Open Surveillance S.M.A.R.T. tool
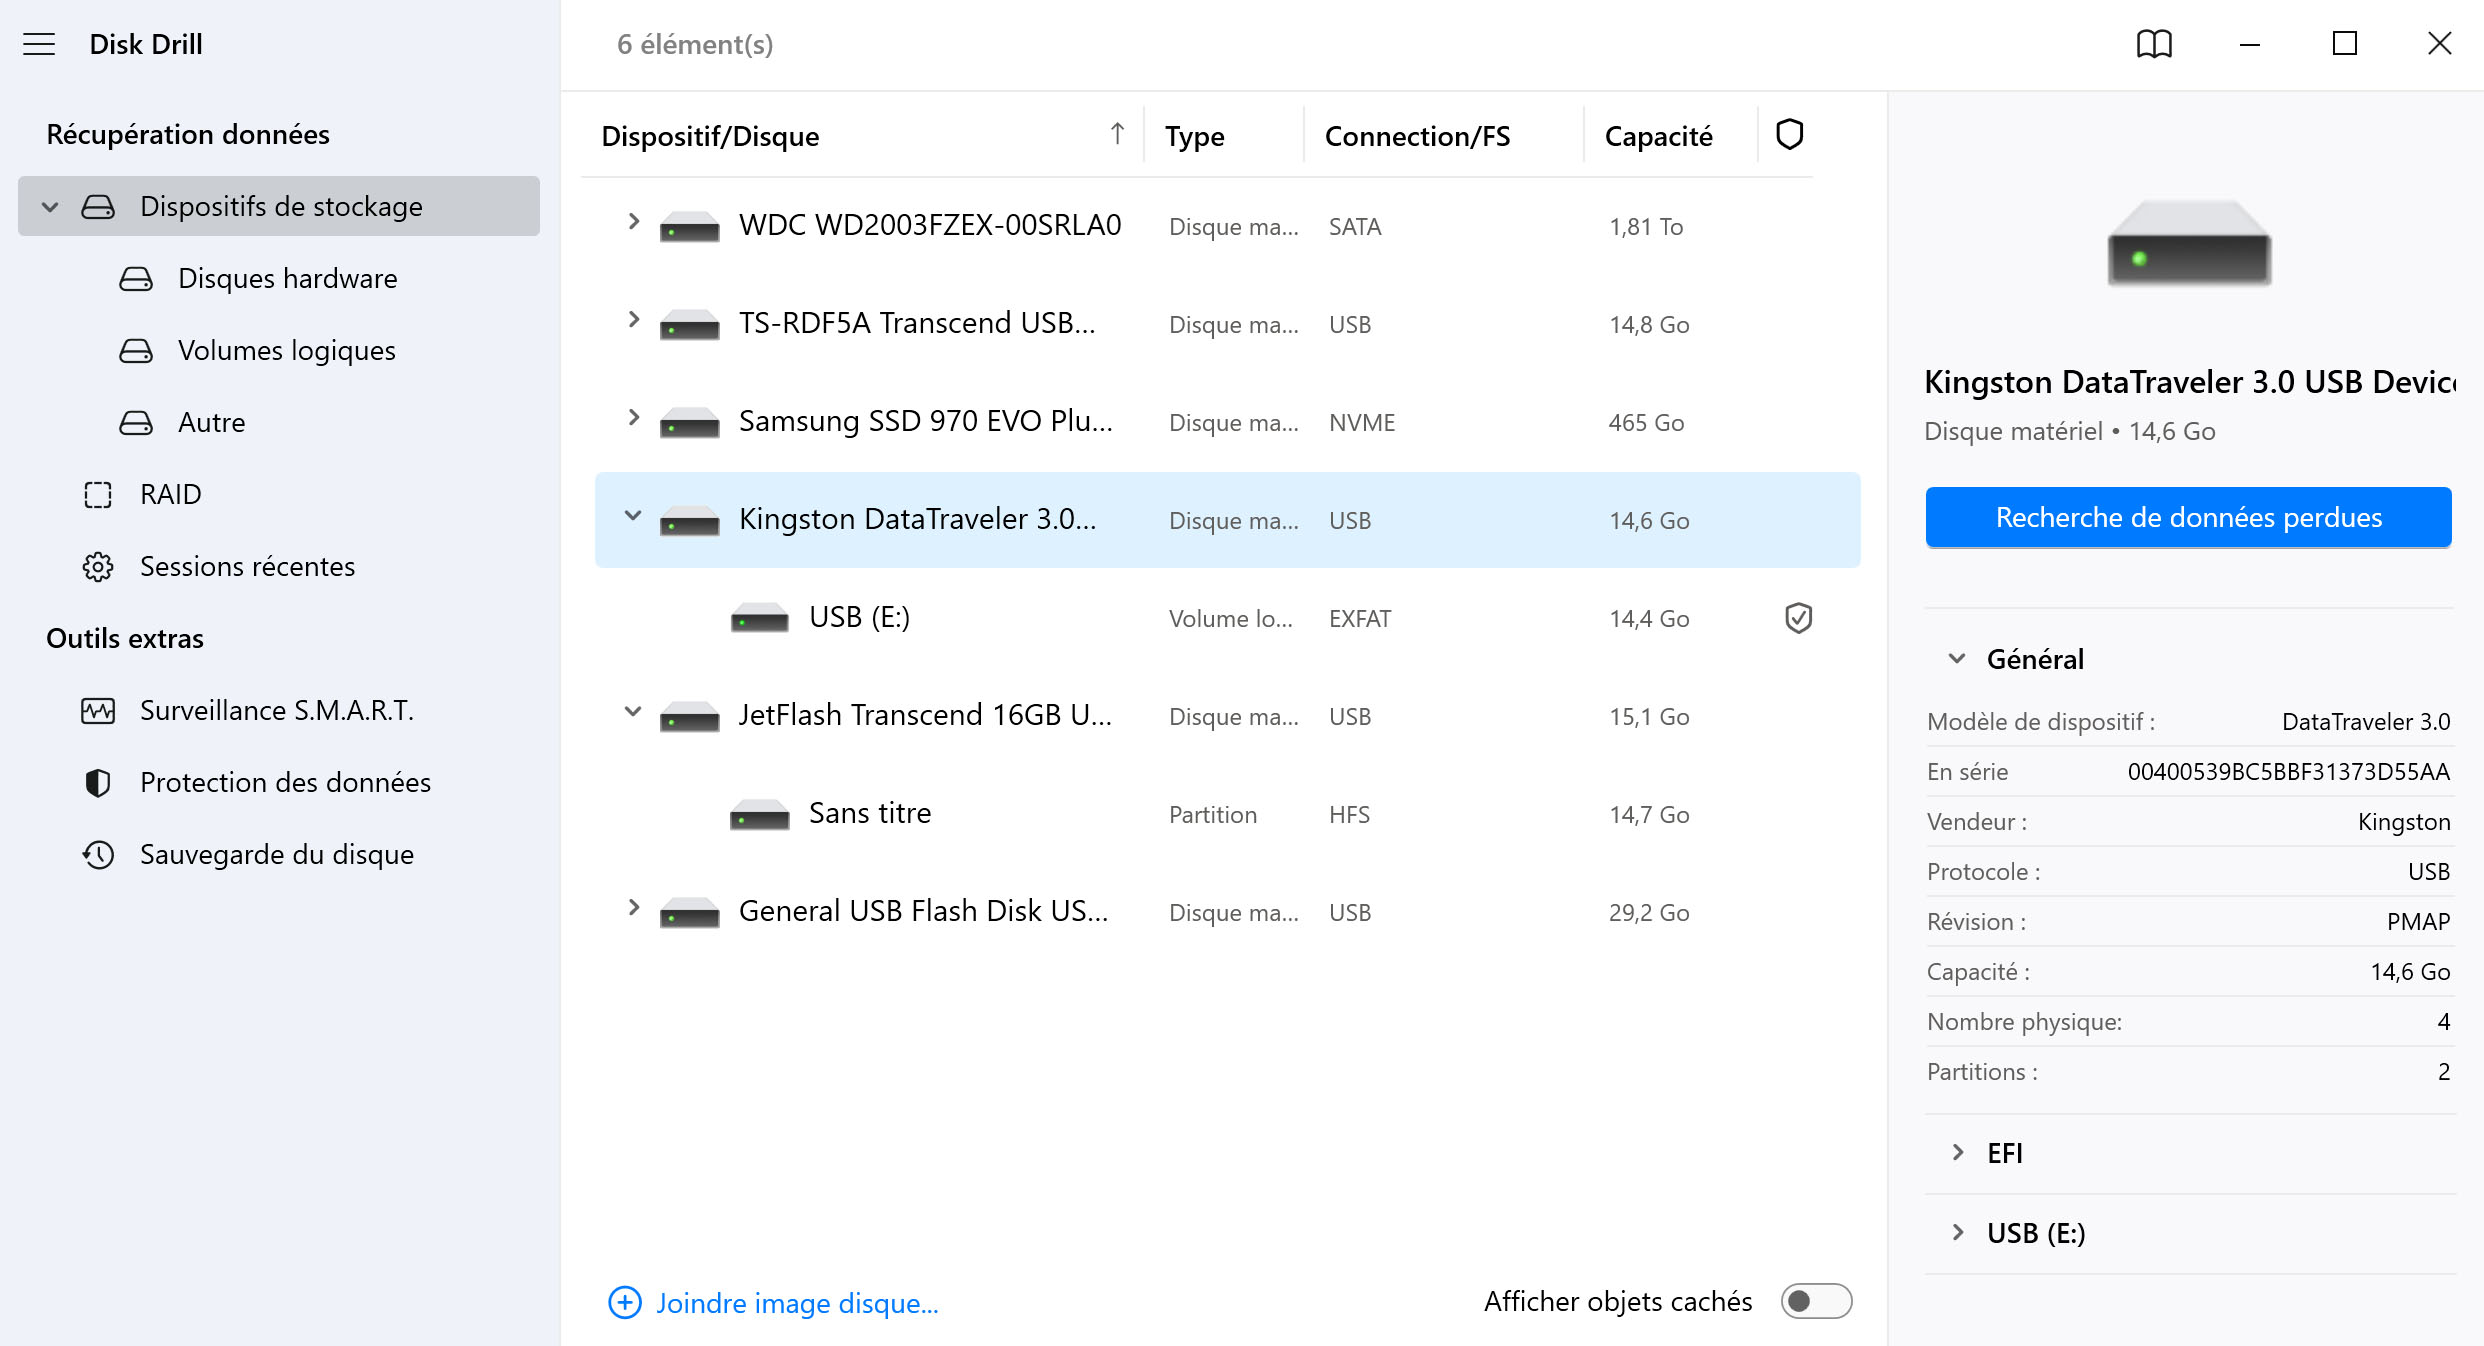Viewport: 2484px width, 1346px height. point(277,710)
